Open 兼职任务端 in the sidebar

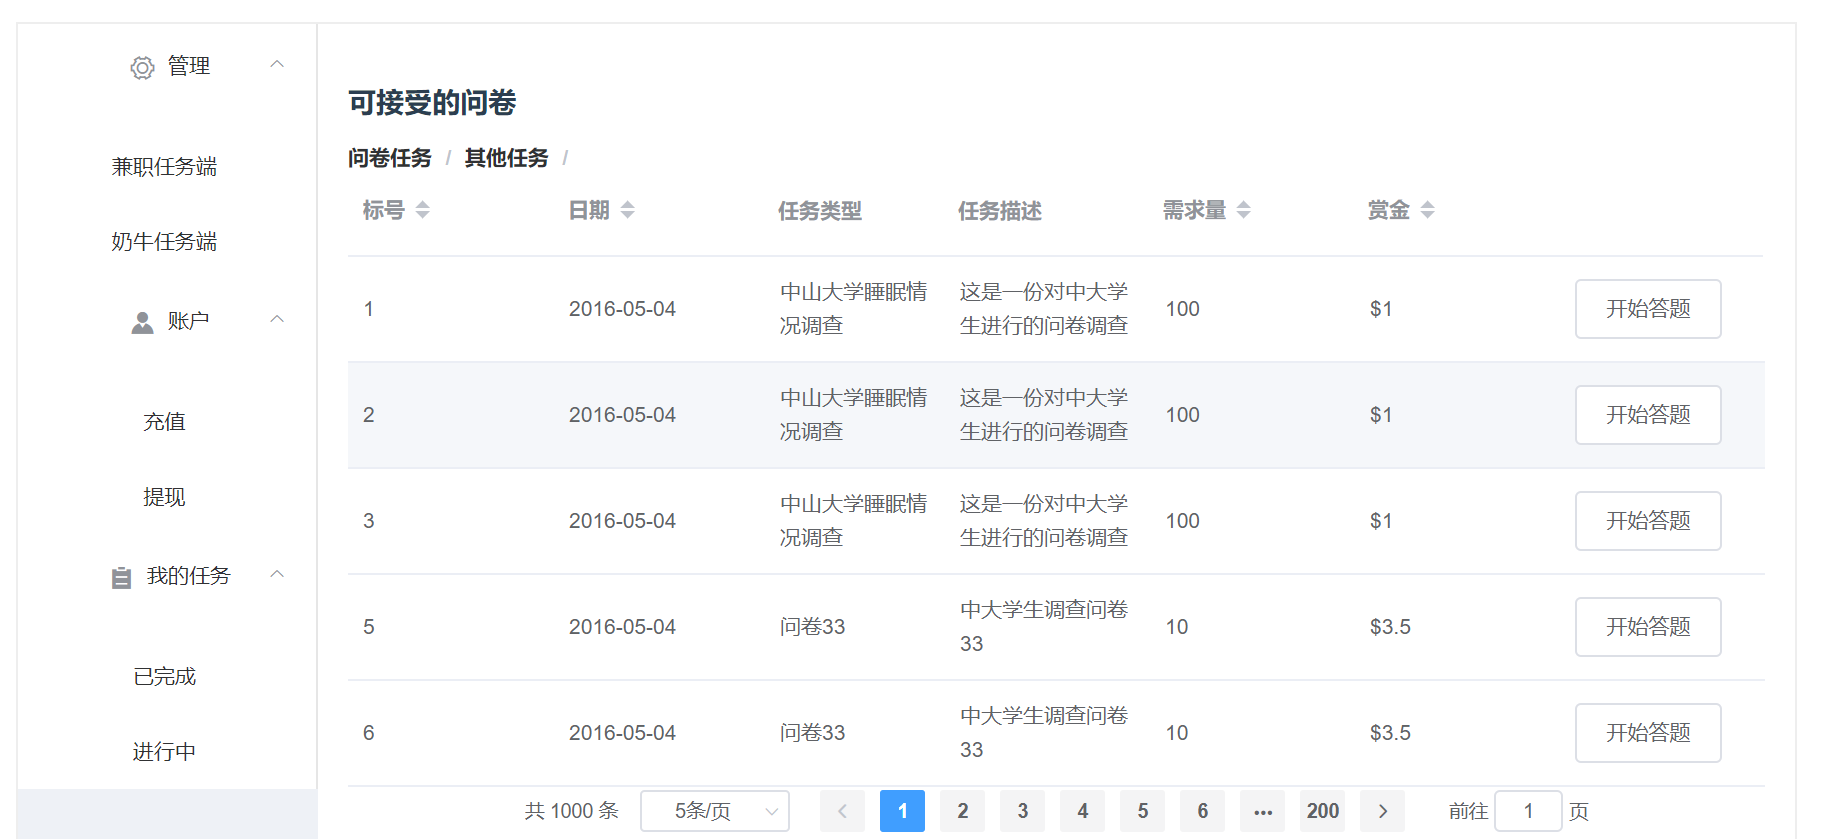tap(164, 167)
